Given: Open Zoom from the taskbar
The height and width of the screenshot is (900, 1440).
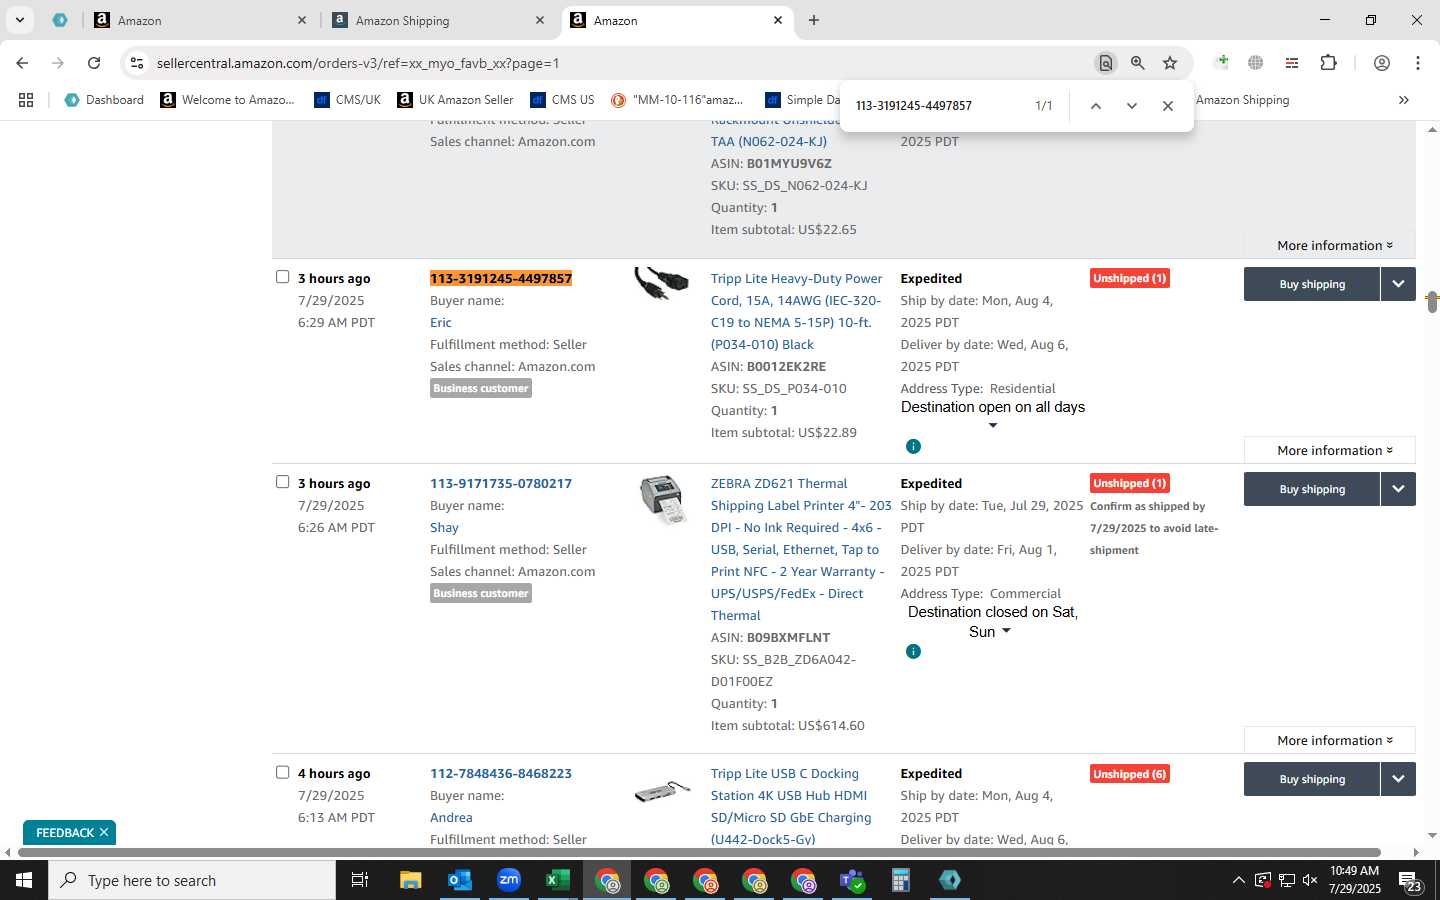Looking at the screenshot, I should pos(509,880).
